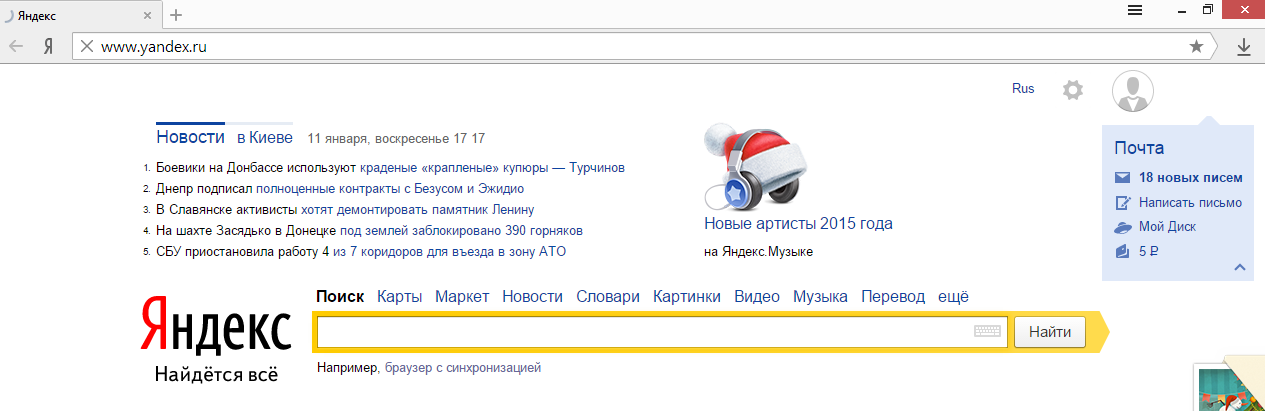1265x411 pixels.
Task: Open settings gear icon on Yandex page
Action: coord(1073,90)
